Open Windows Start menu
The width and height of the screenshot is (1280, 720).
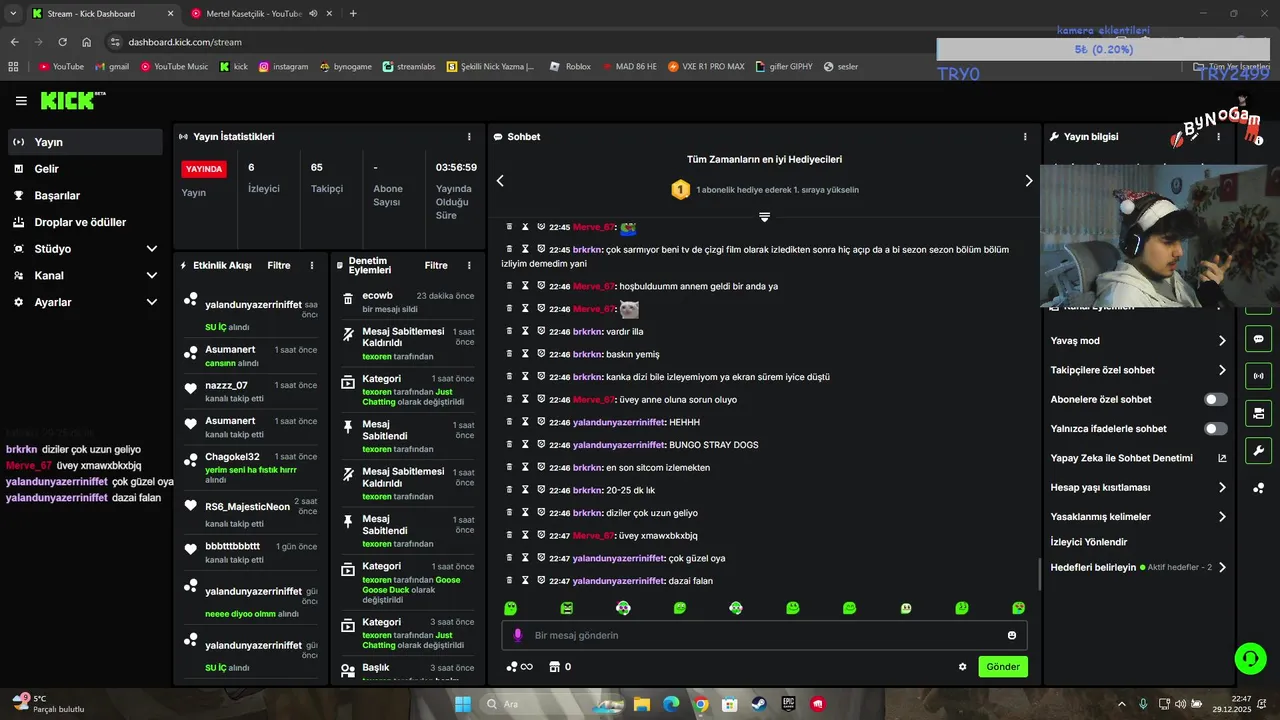pyautogui.click(x=463, y=704)
